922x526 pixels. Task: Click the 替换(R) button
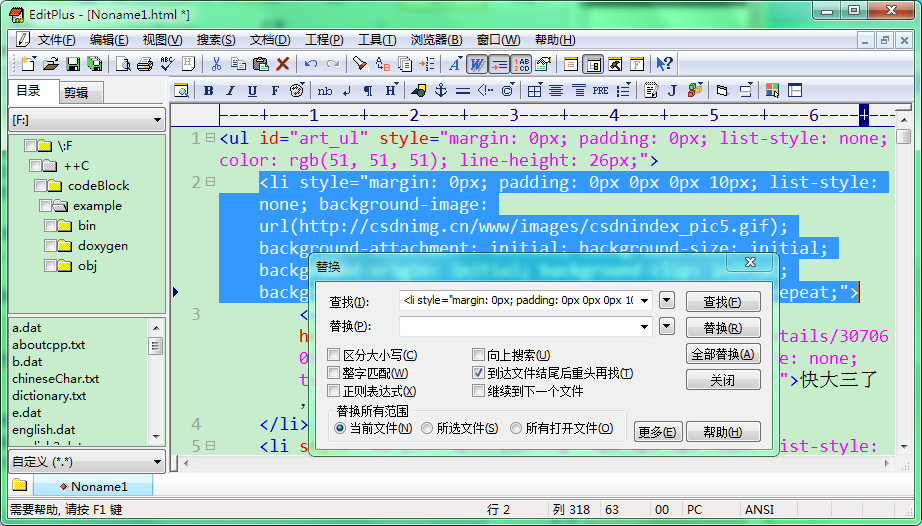(723, 327)
